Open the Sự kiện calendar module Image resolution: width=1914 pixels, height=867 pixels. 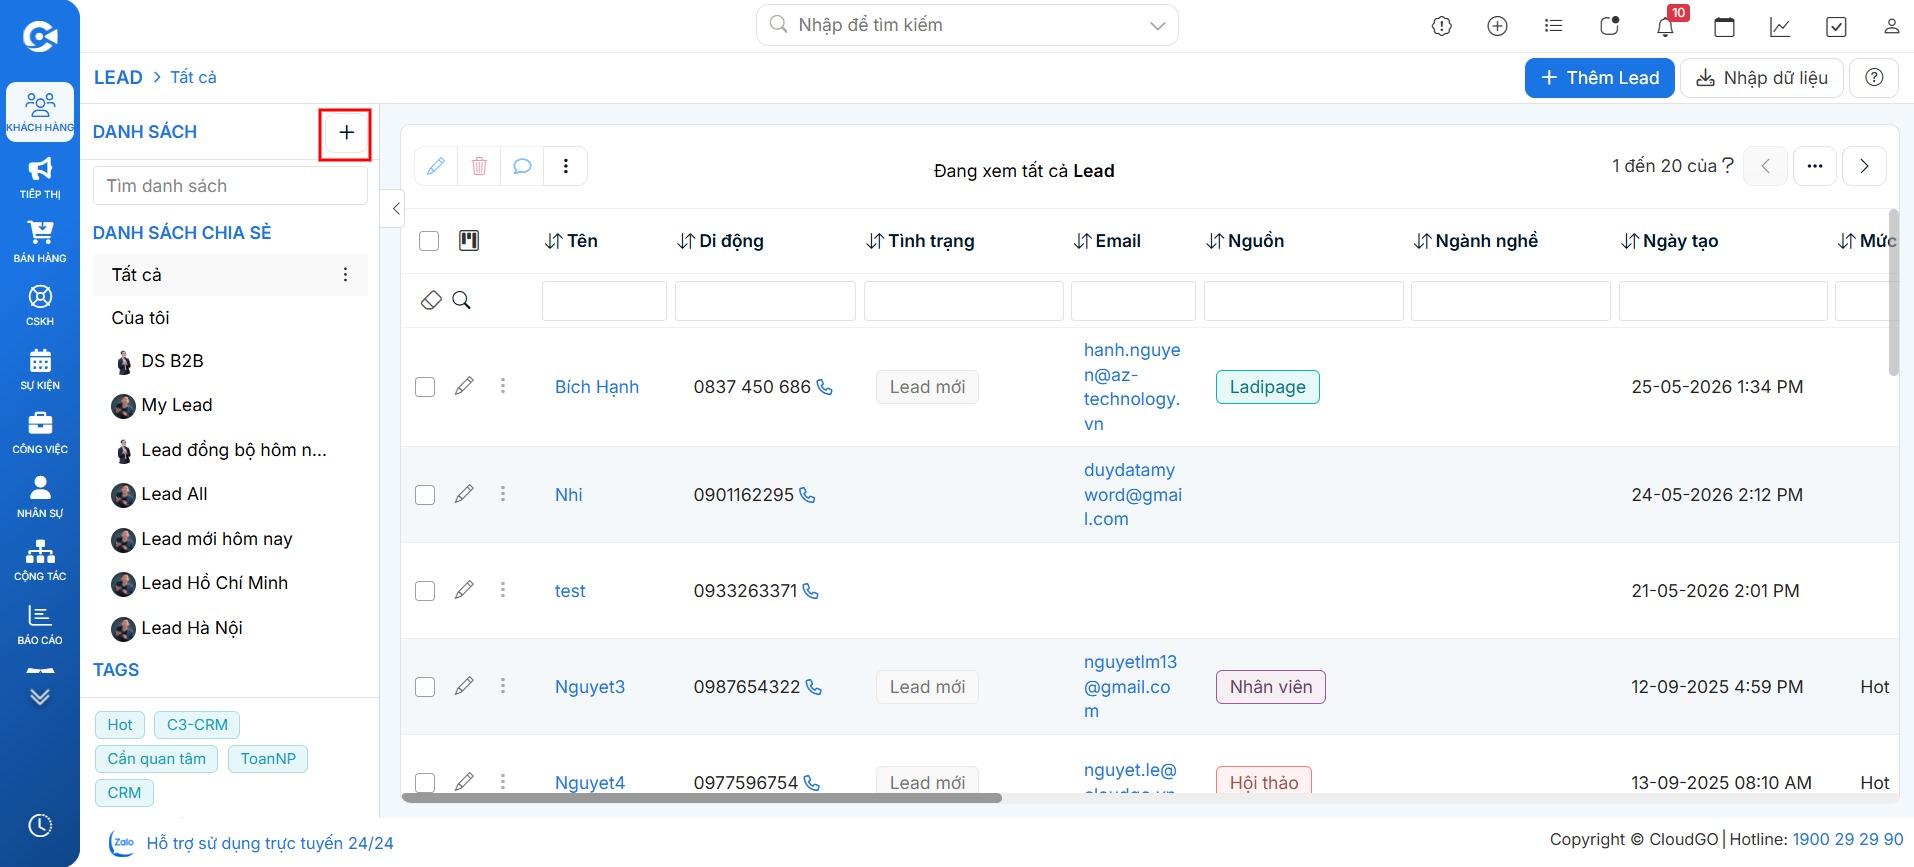click(x=40, y=369)
